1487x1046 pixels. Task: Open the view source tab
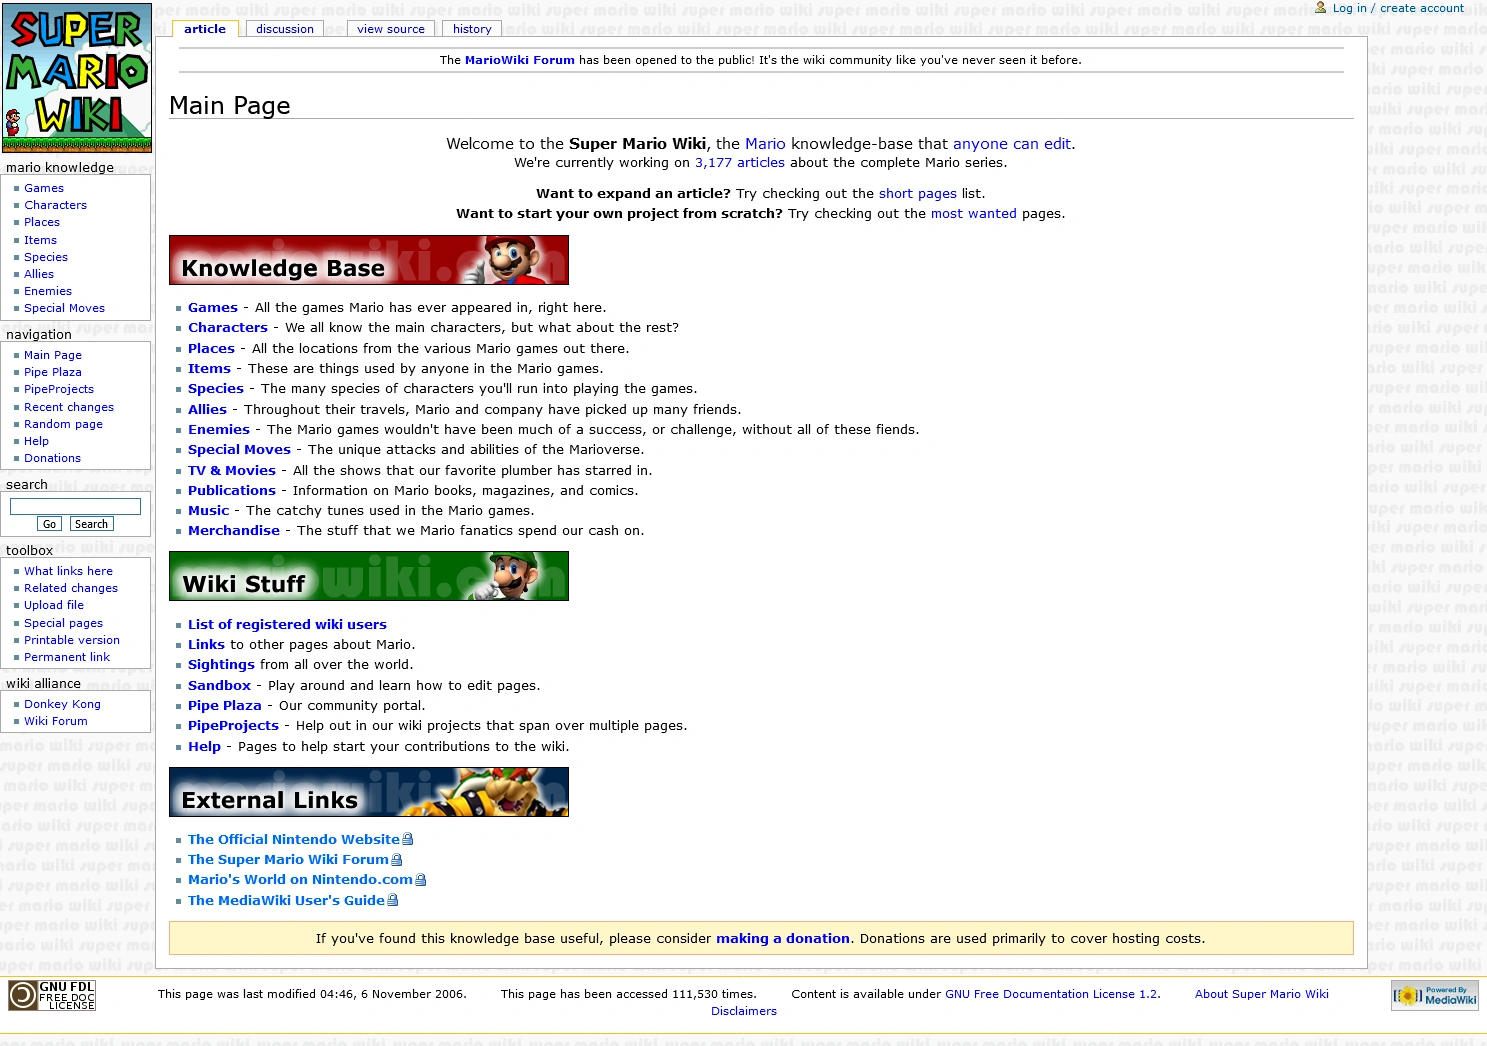click(x=391, y=29)
